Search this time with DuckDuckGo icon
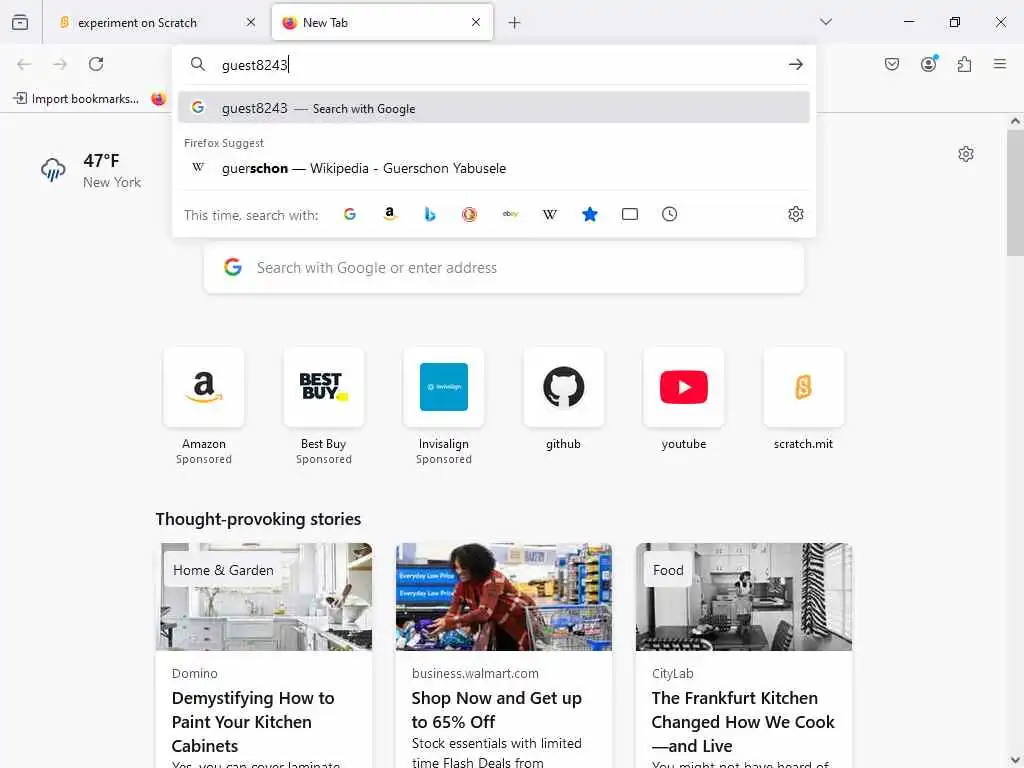The height and width of the screenshot is (768, 1024). point(470,214)
